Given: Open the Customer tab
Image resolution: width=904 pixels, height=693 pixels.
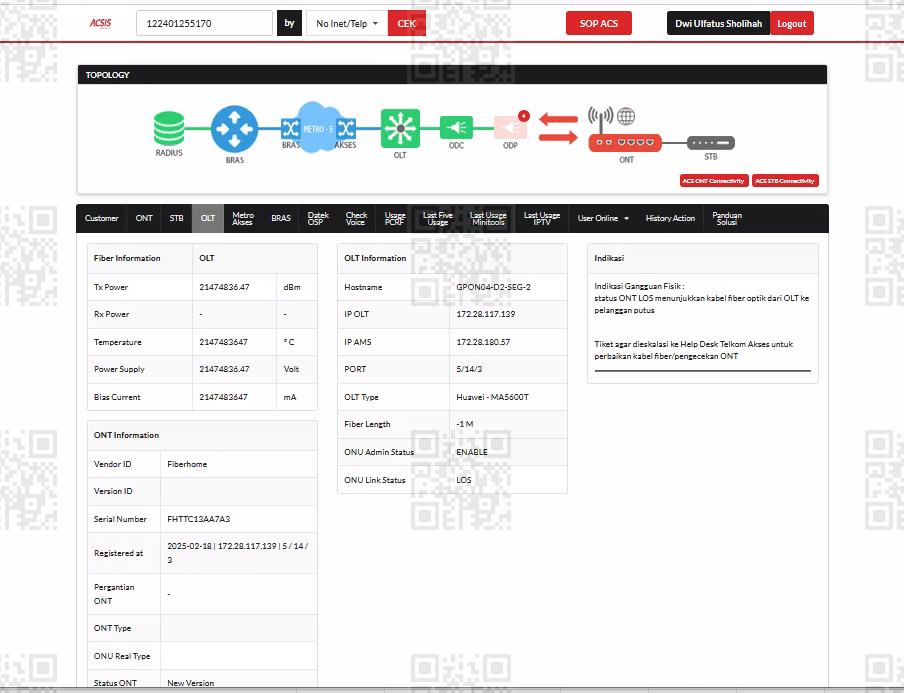Looking at the screenshot, I should pos(101,219).
